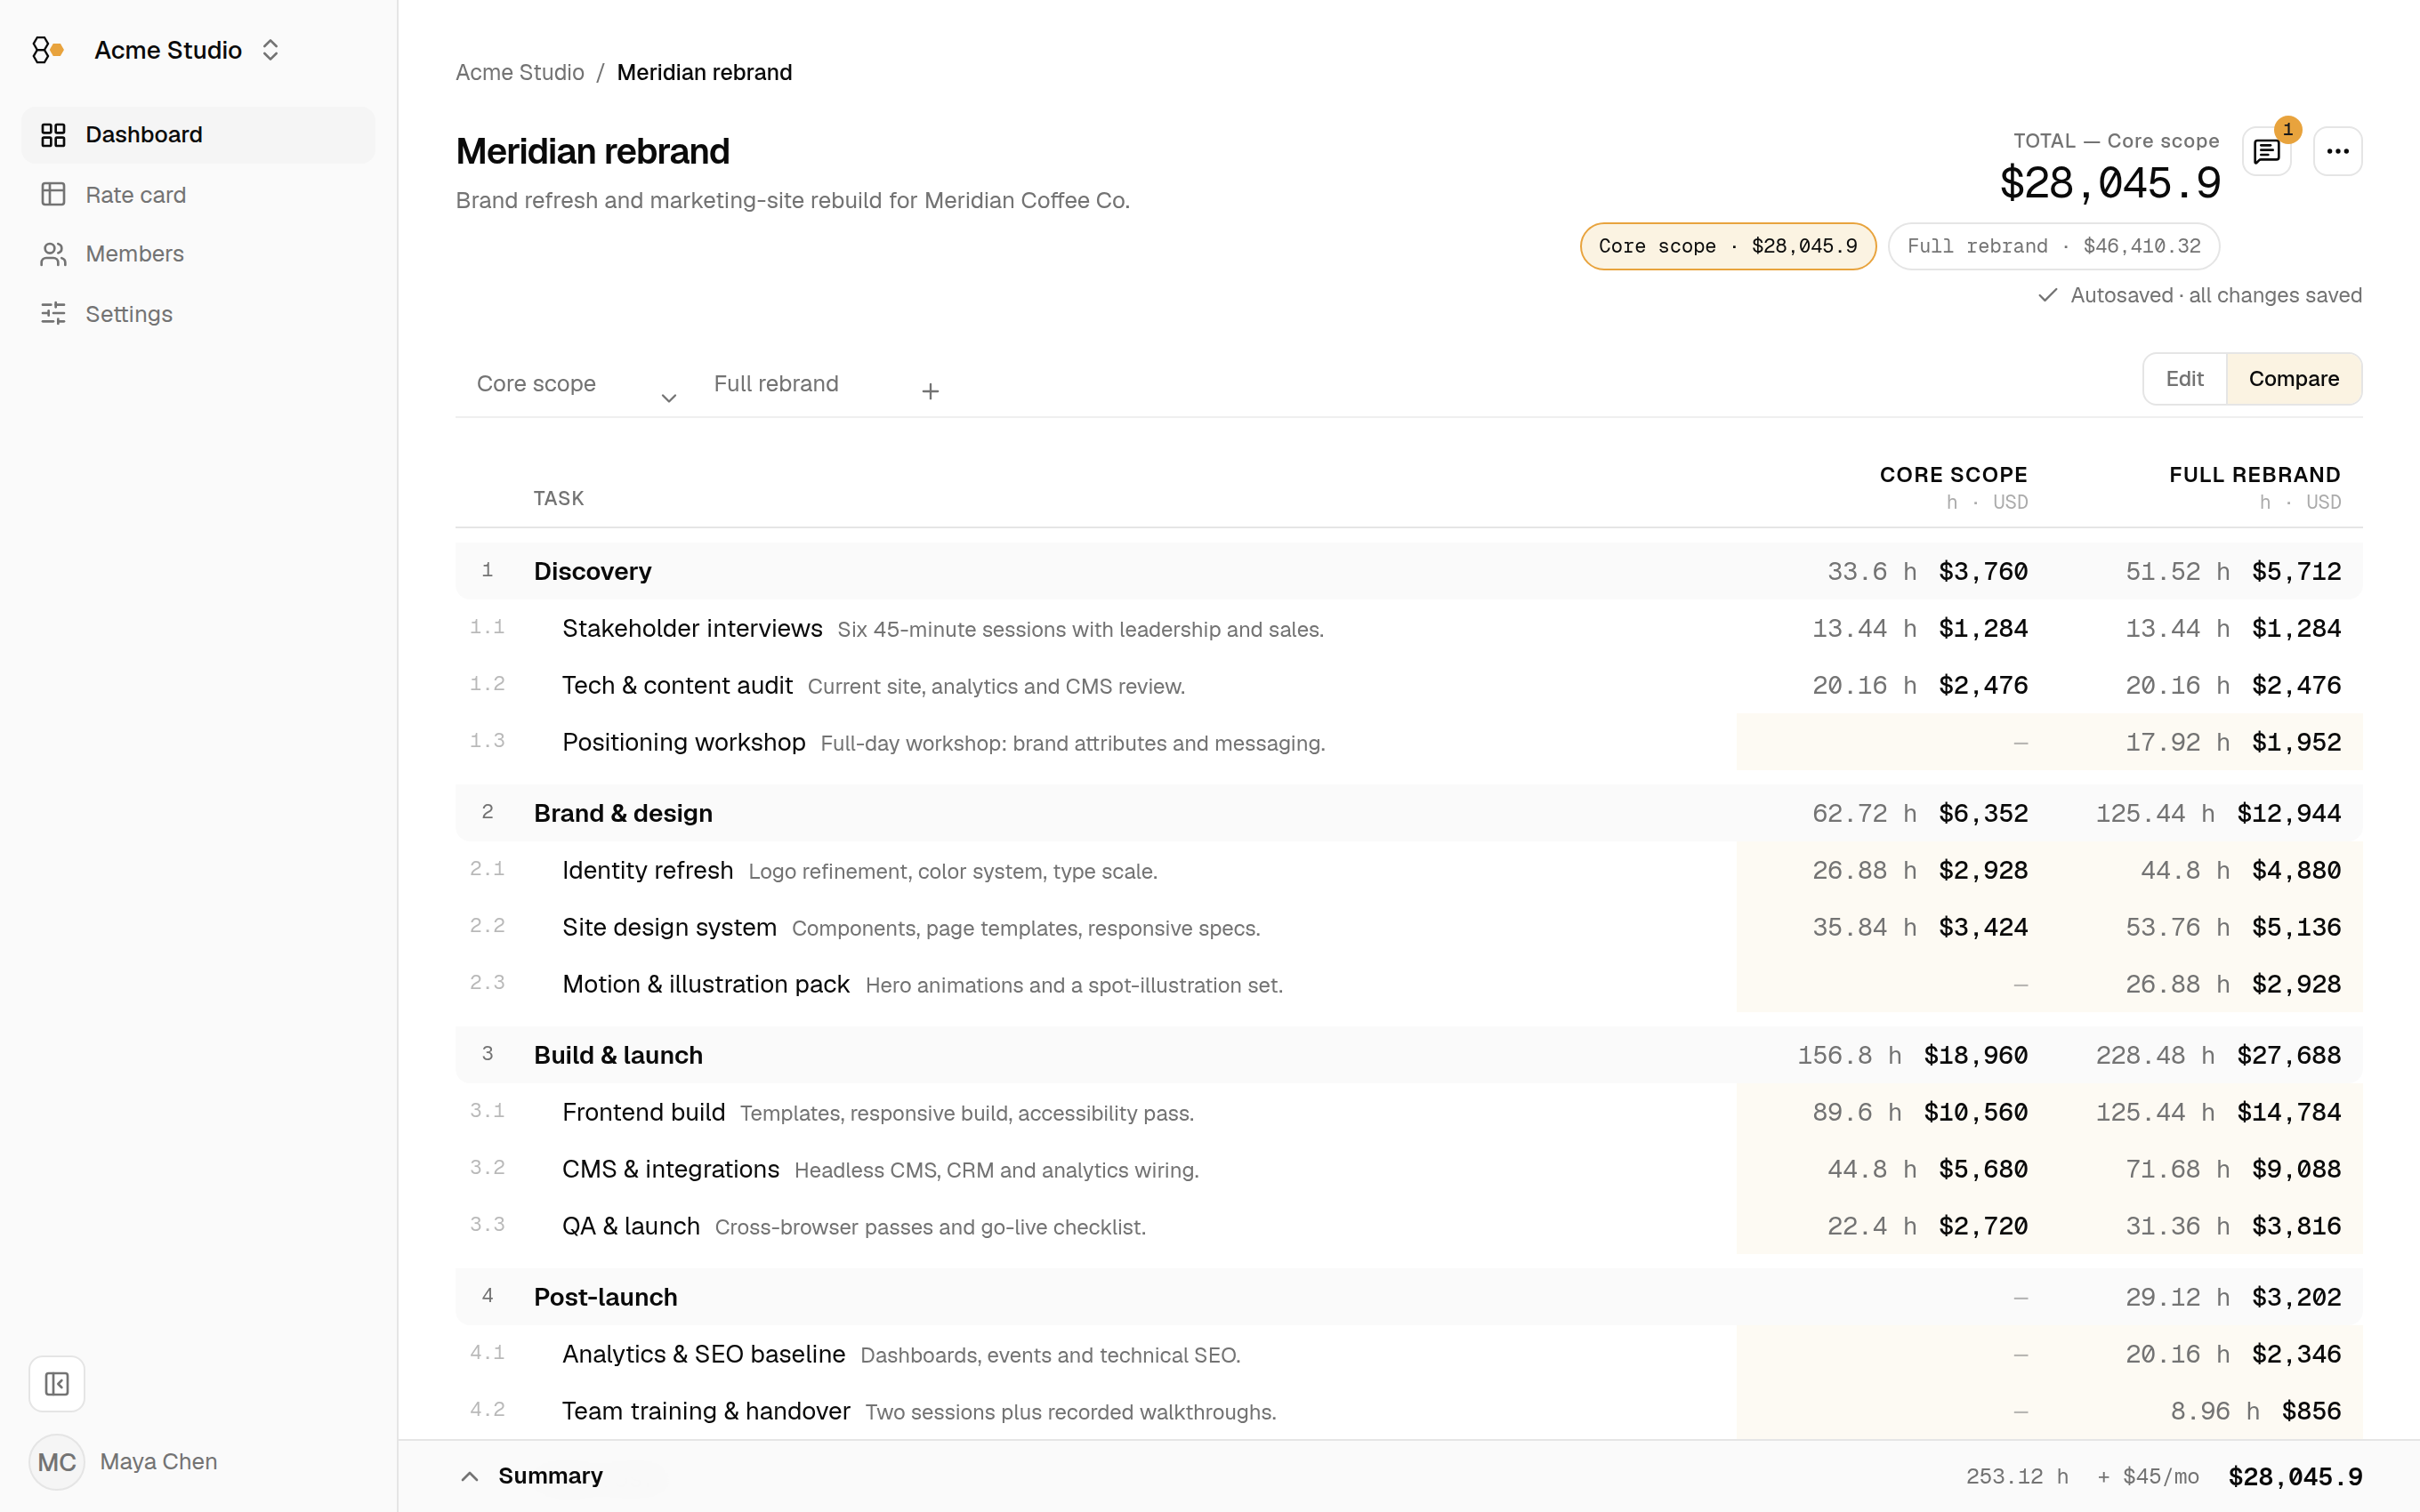Open Settings in the sidebar
2420x1512 pixels.
coord(198,314)
